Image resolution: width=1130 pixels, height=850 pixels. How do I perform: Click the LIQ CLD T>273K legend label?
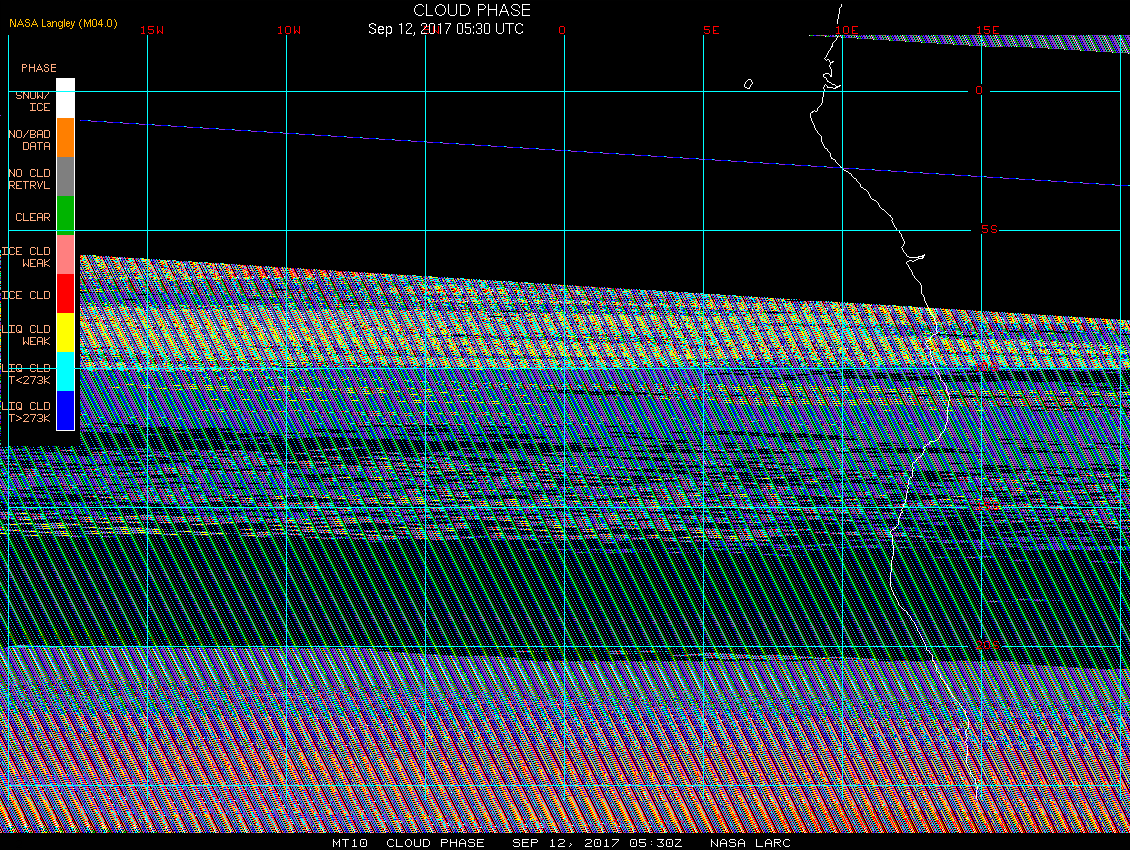27,412
